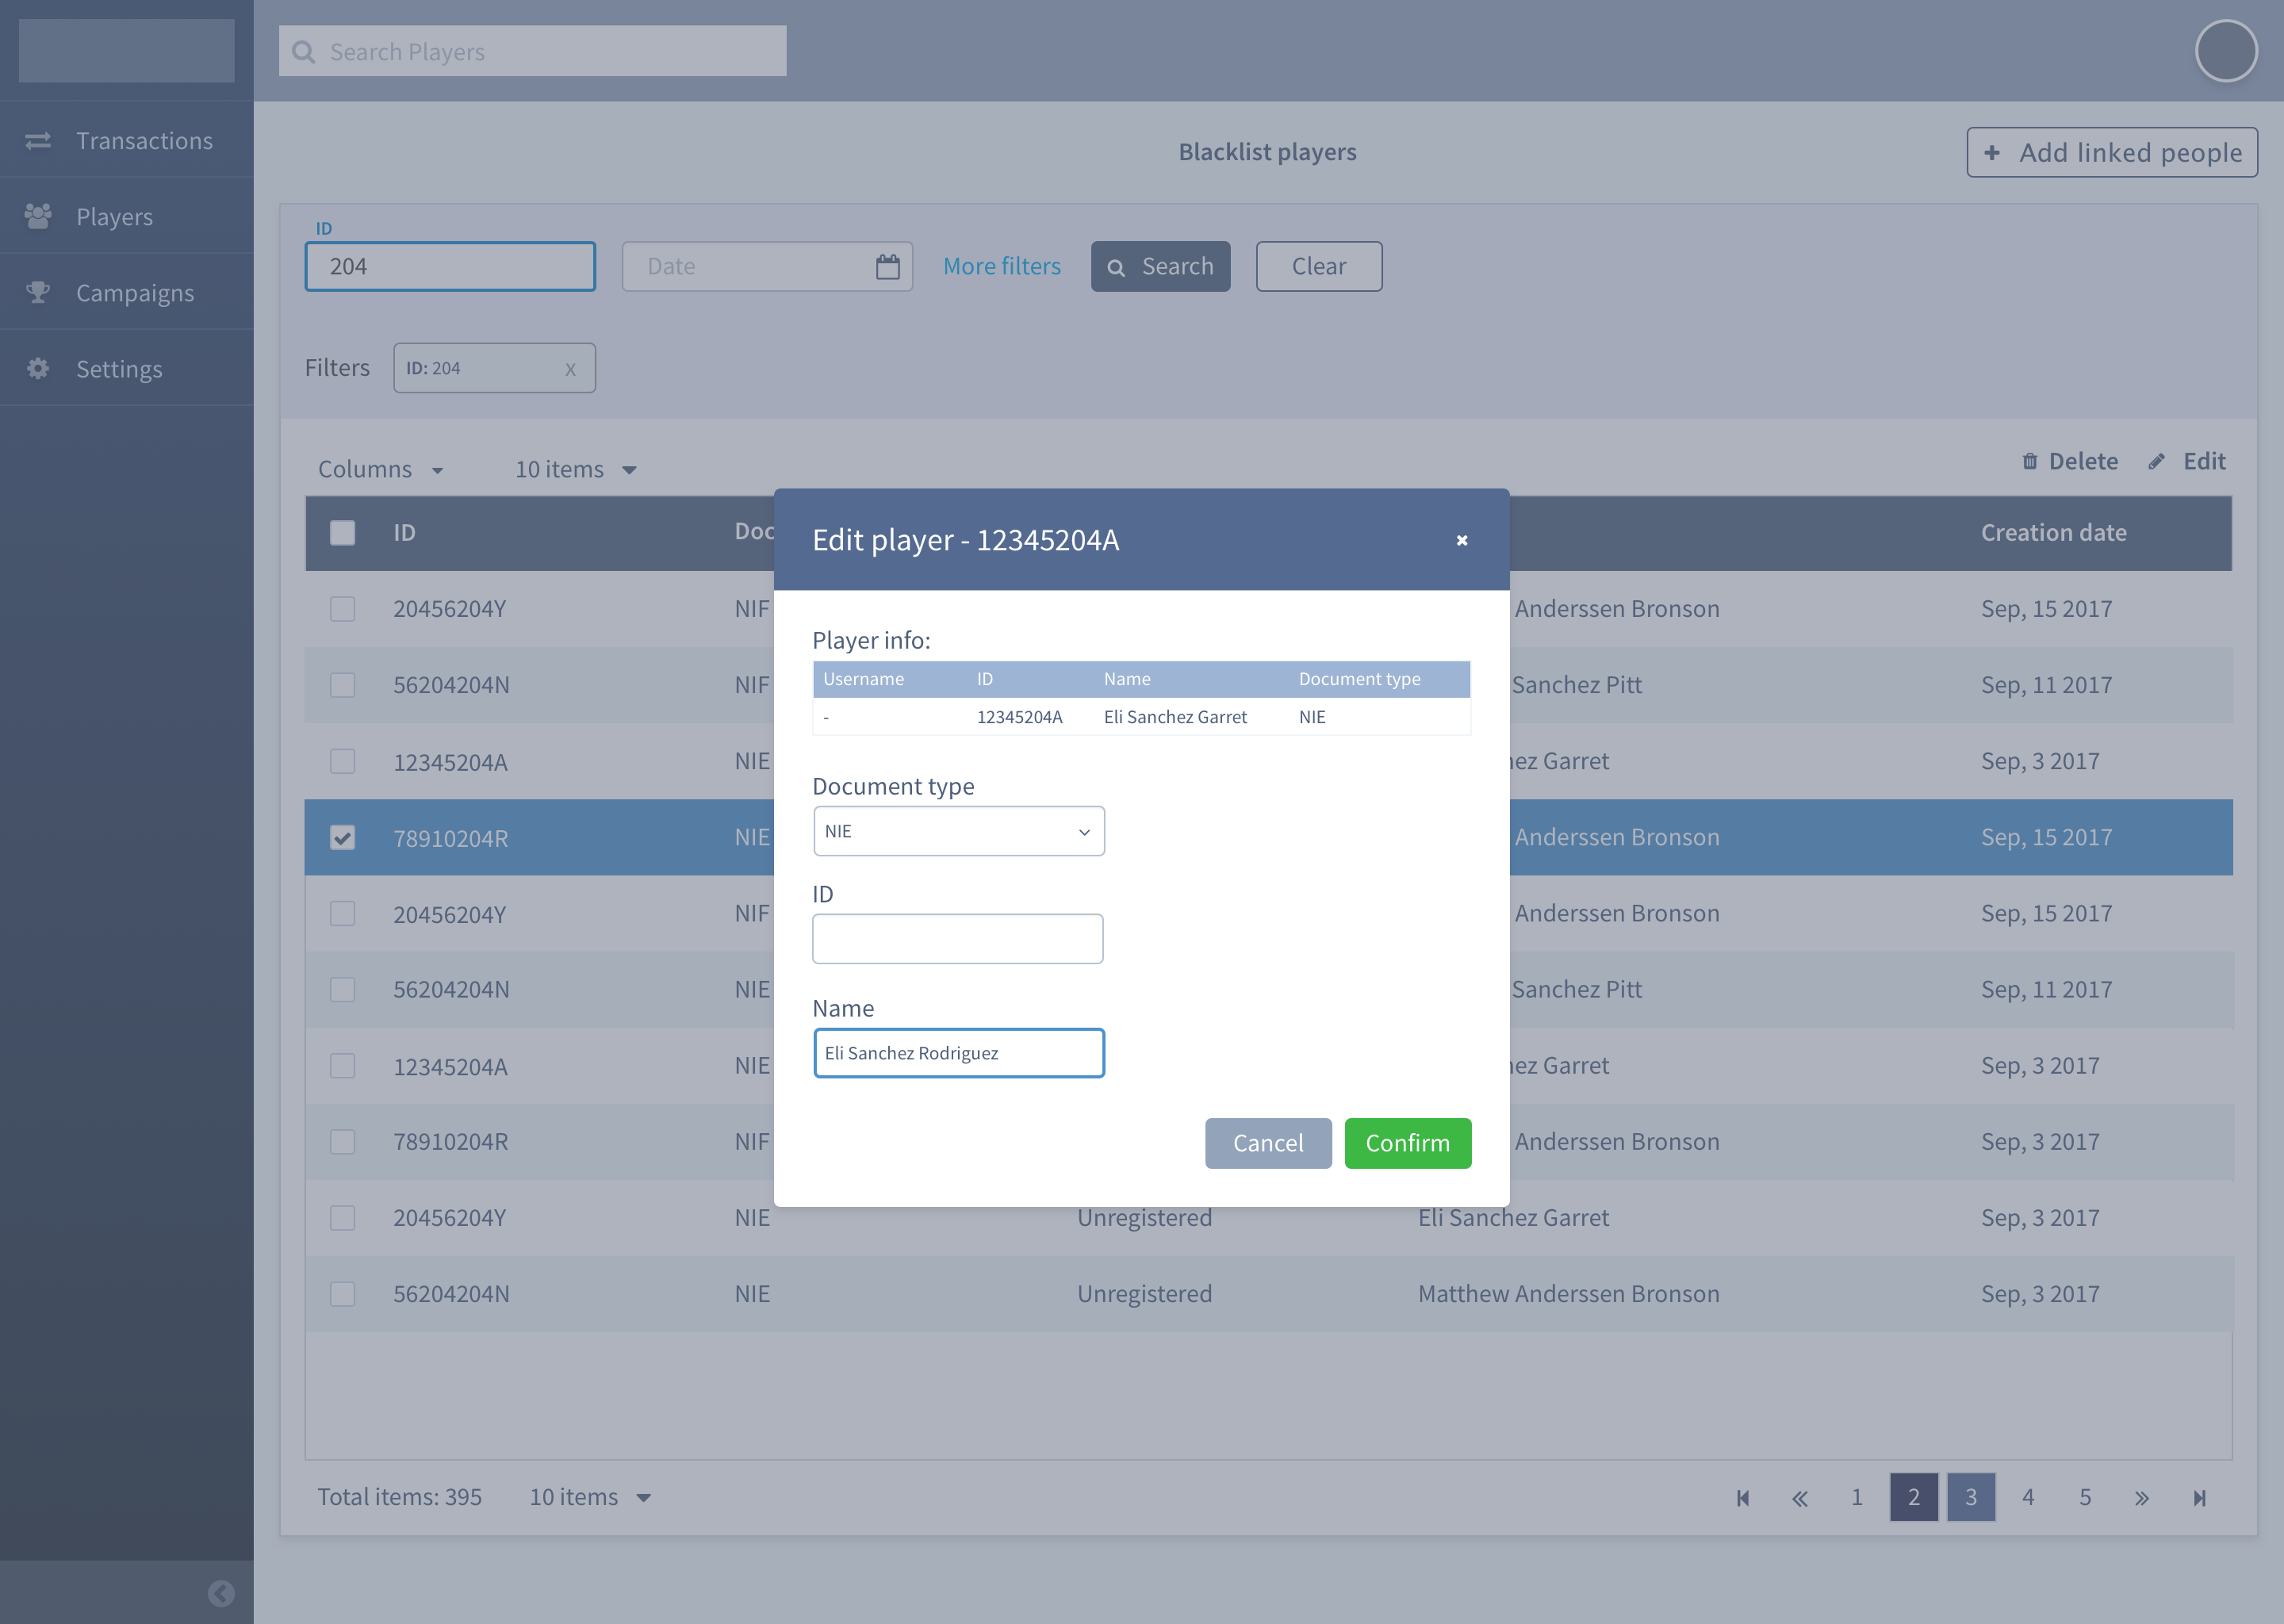Viewport: 2284px width, 1624px height.
Task: Check the 56204204N last row checkbox
Action: coord(342,1293)
